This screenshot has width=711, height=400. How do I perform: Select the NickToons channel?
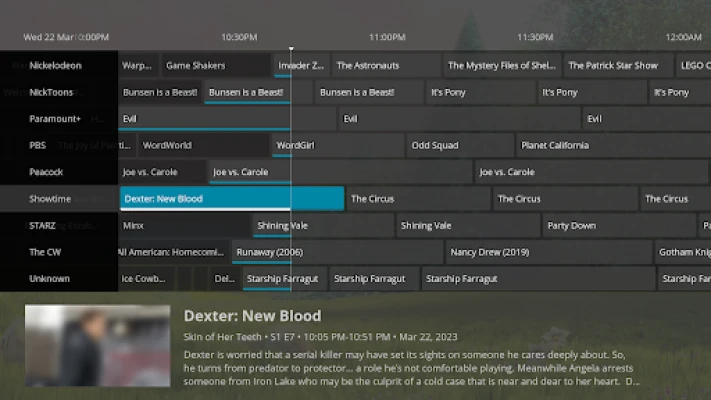(x=52, y=92)
